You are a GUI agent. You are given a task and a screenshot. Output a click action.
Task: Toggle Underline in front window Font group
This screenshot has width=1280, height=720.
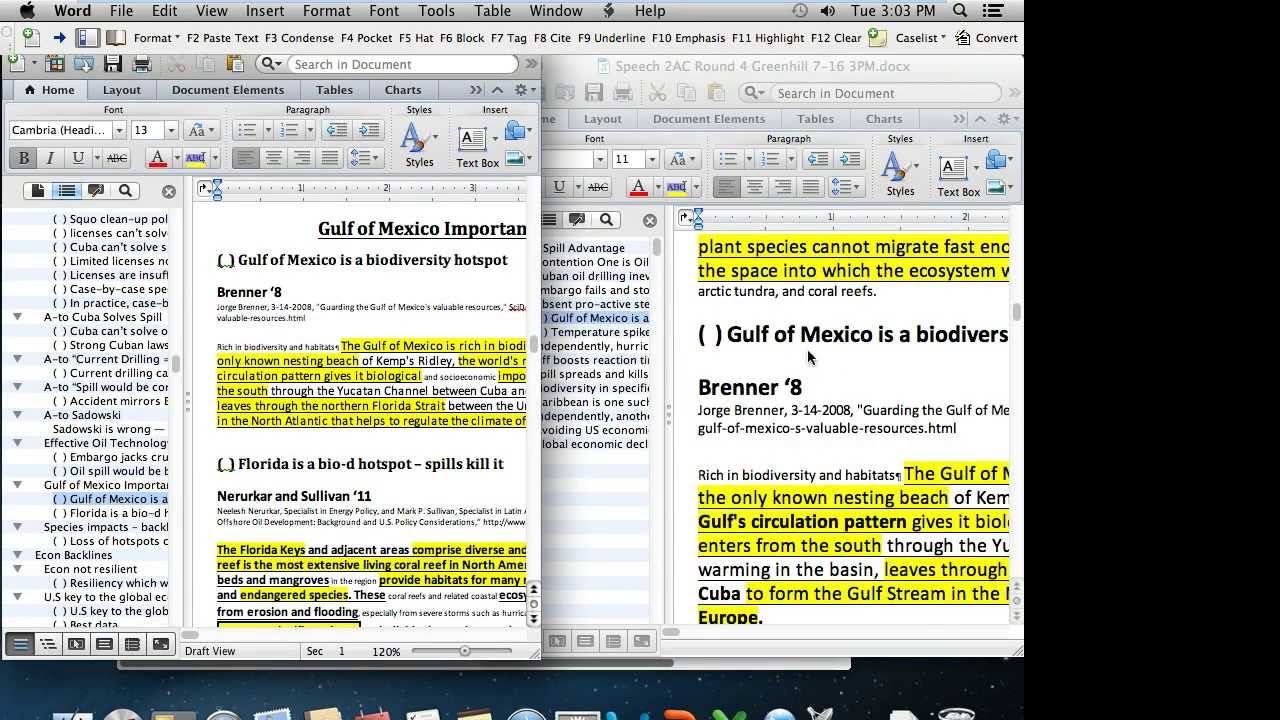(x=79, y=158)
